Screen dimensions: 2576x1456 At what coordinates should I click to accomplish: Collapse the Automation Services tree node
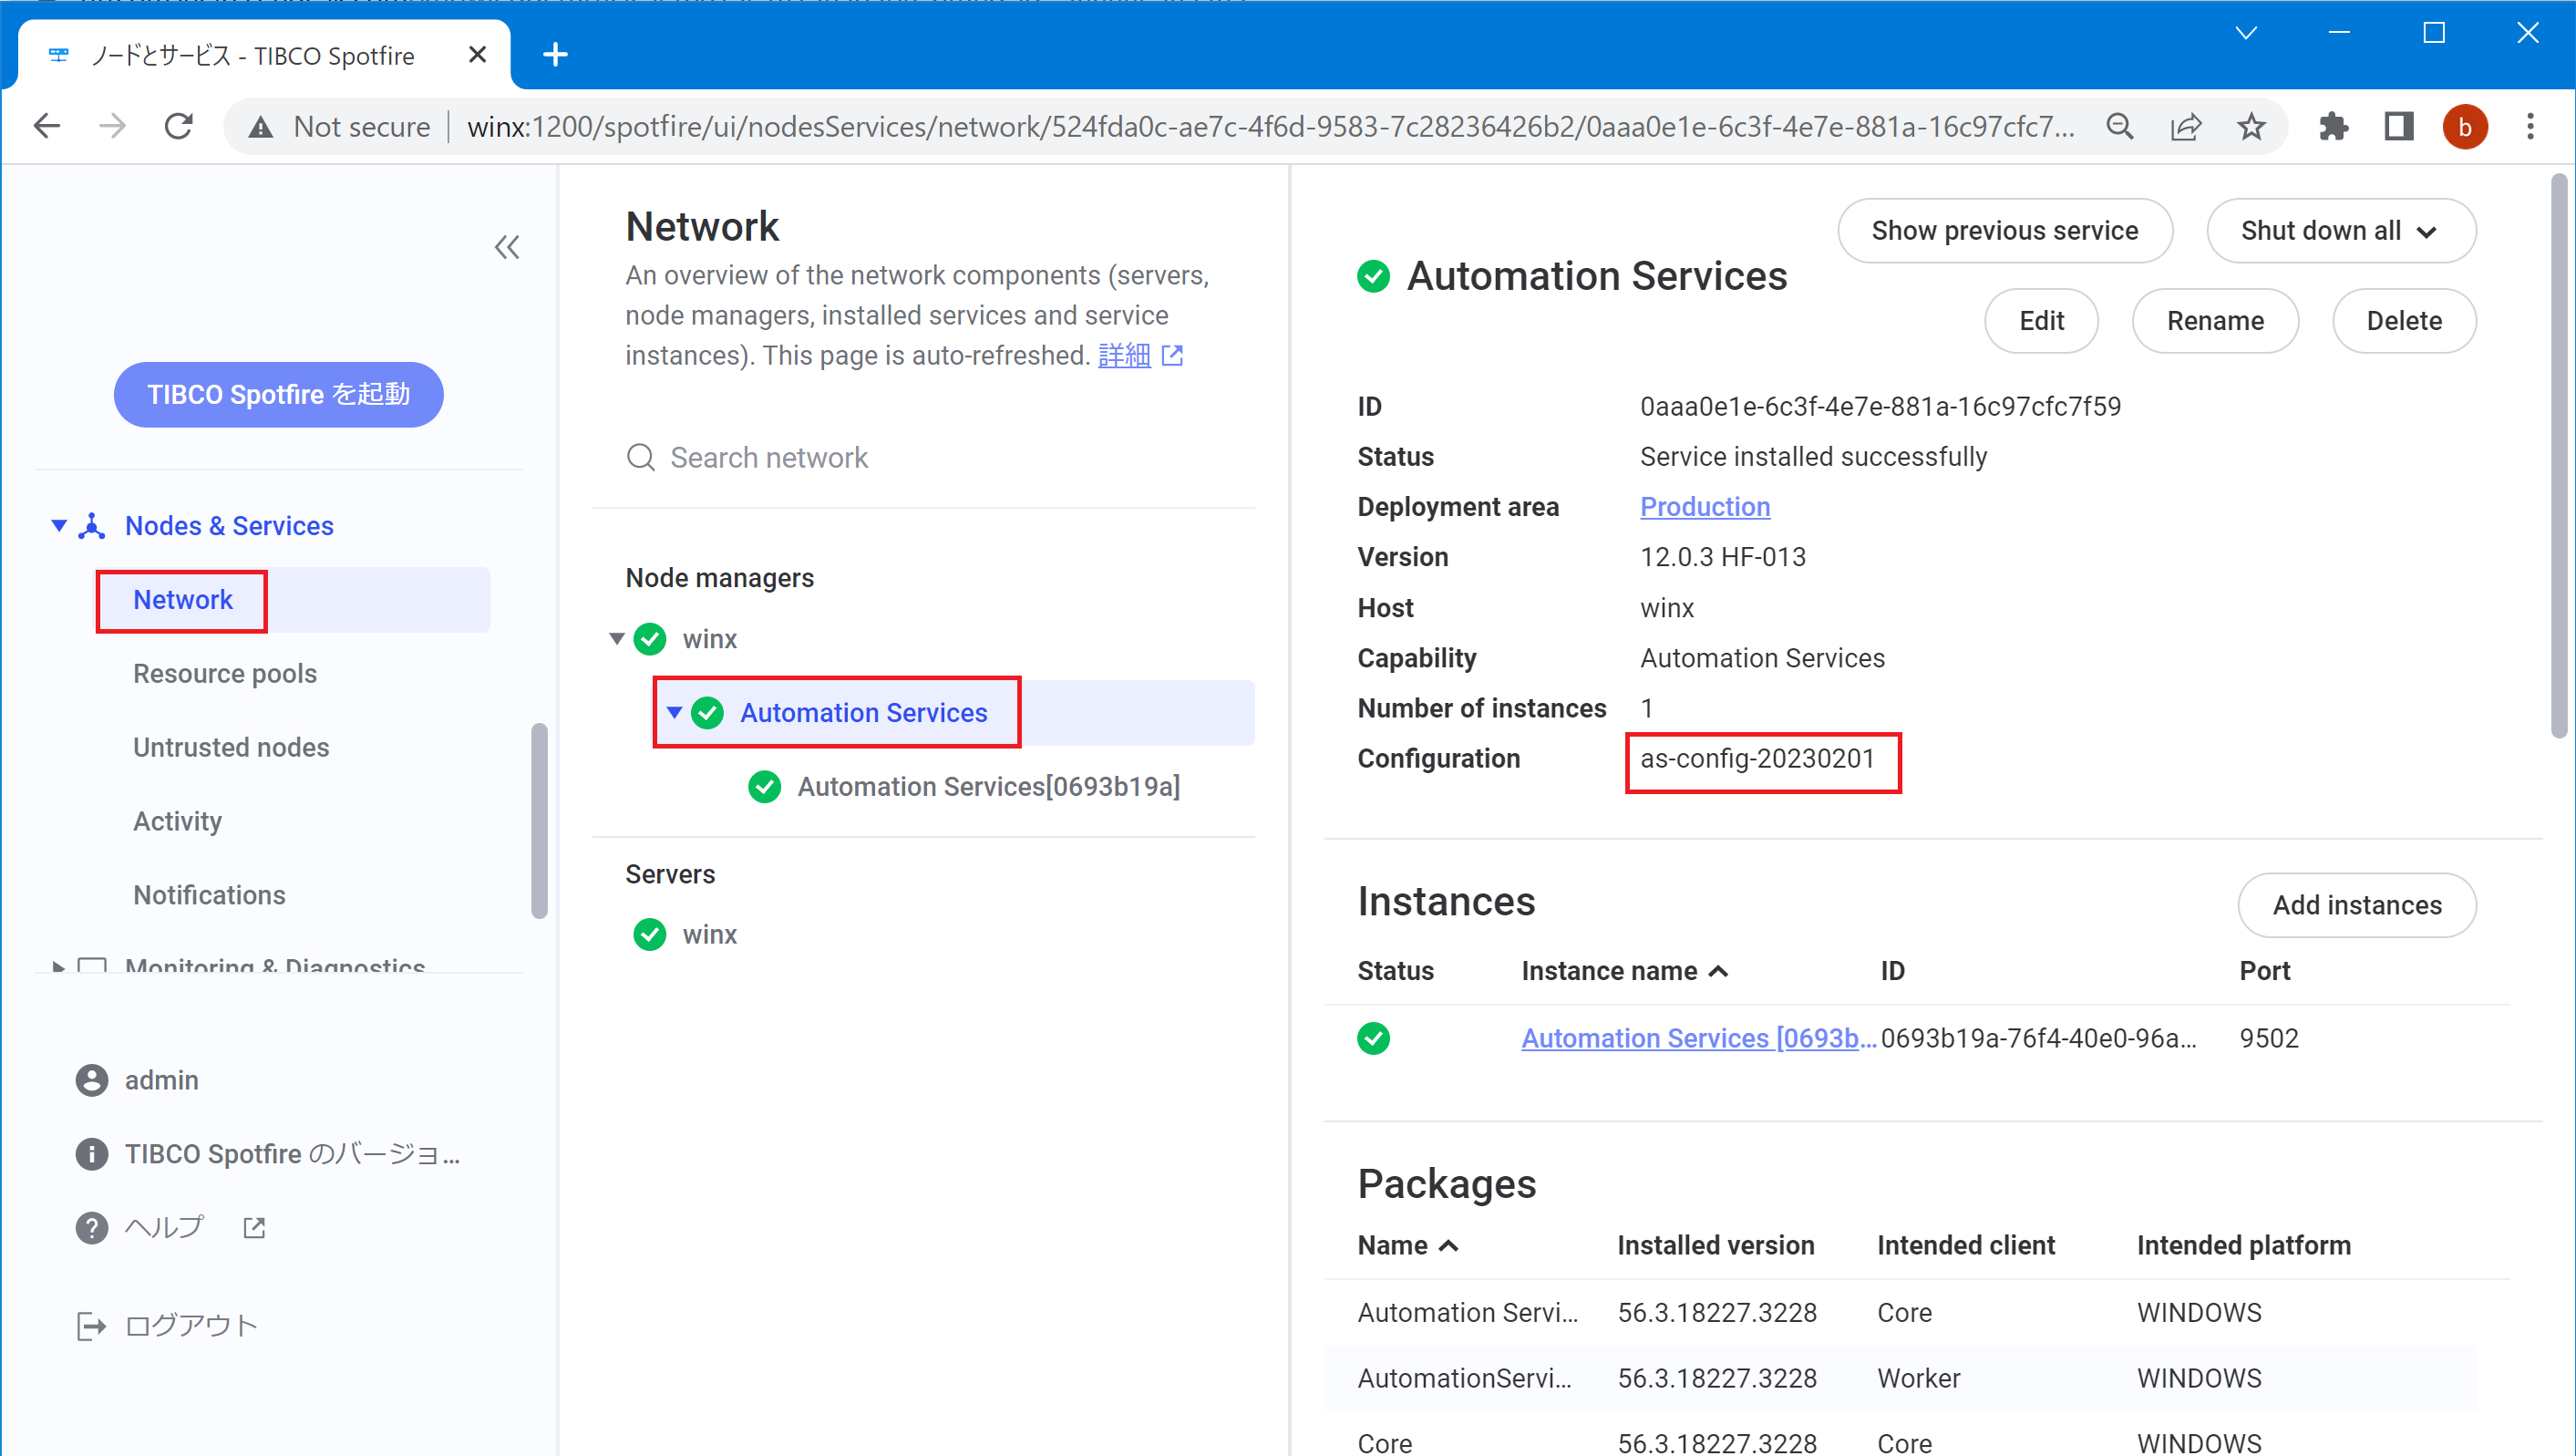point(675,713)
